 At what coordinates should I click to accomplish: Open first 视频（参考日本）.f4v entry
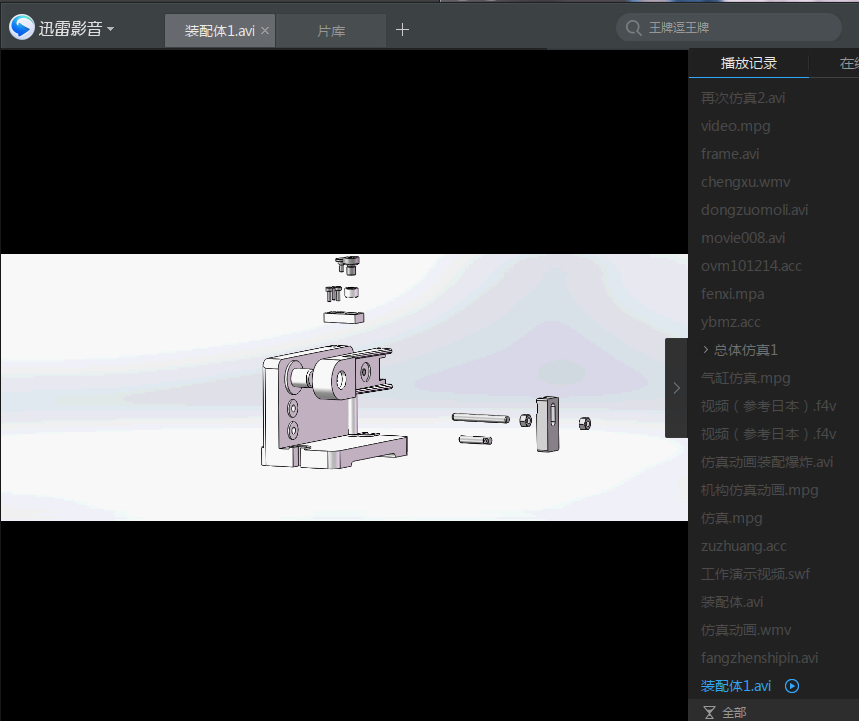point(768,406)
